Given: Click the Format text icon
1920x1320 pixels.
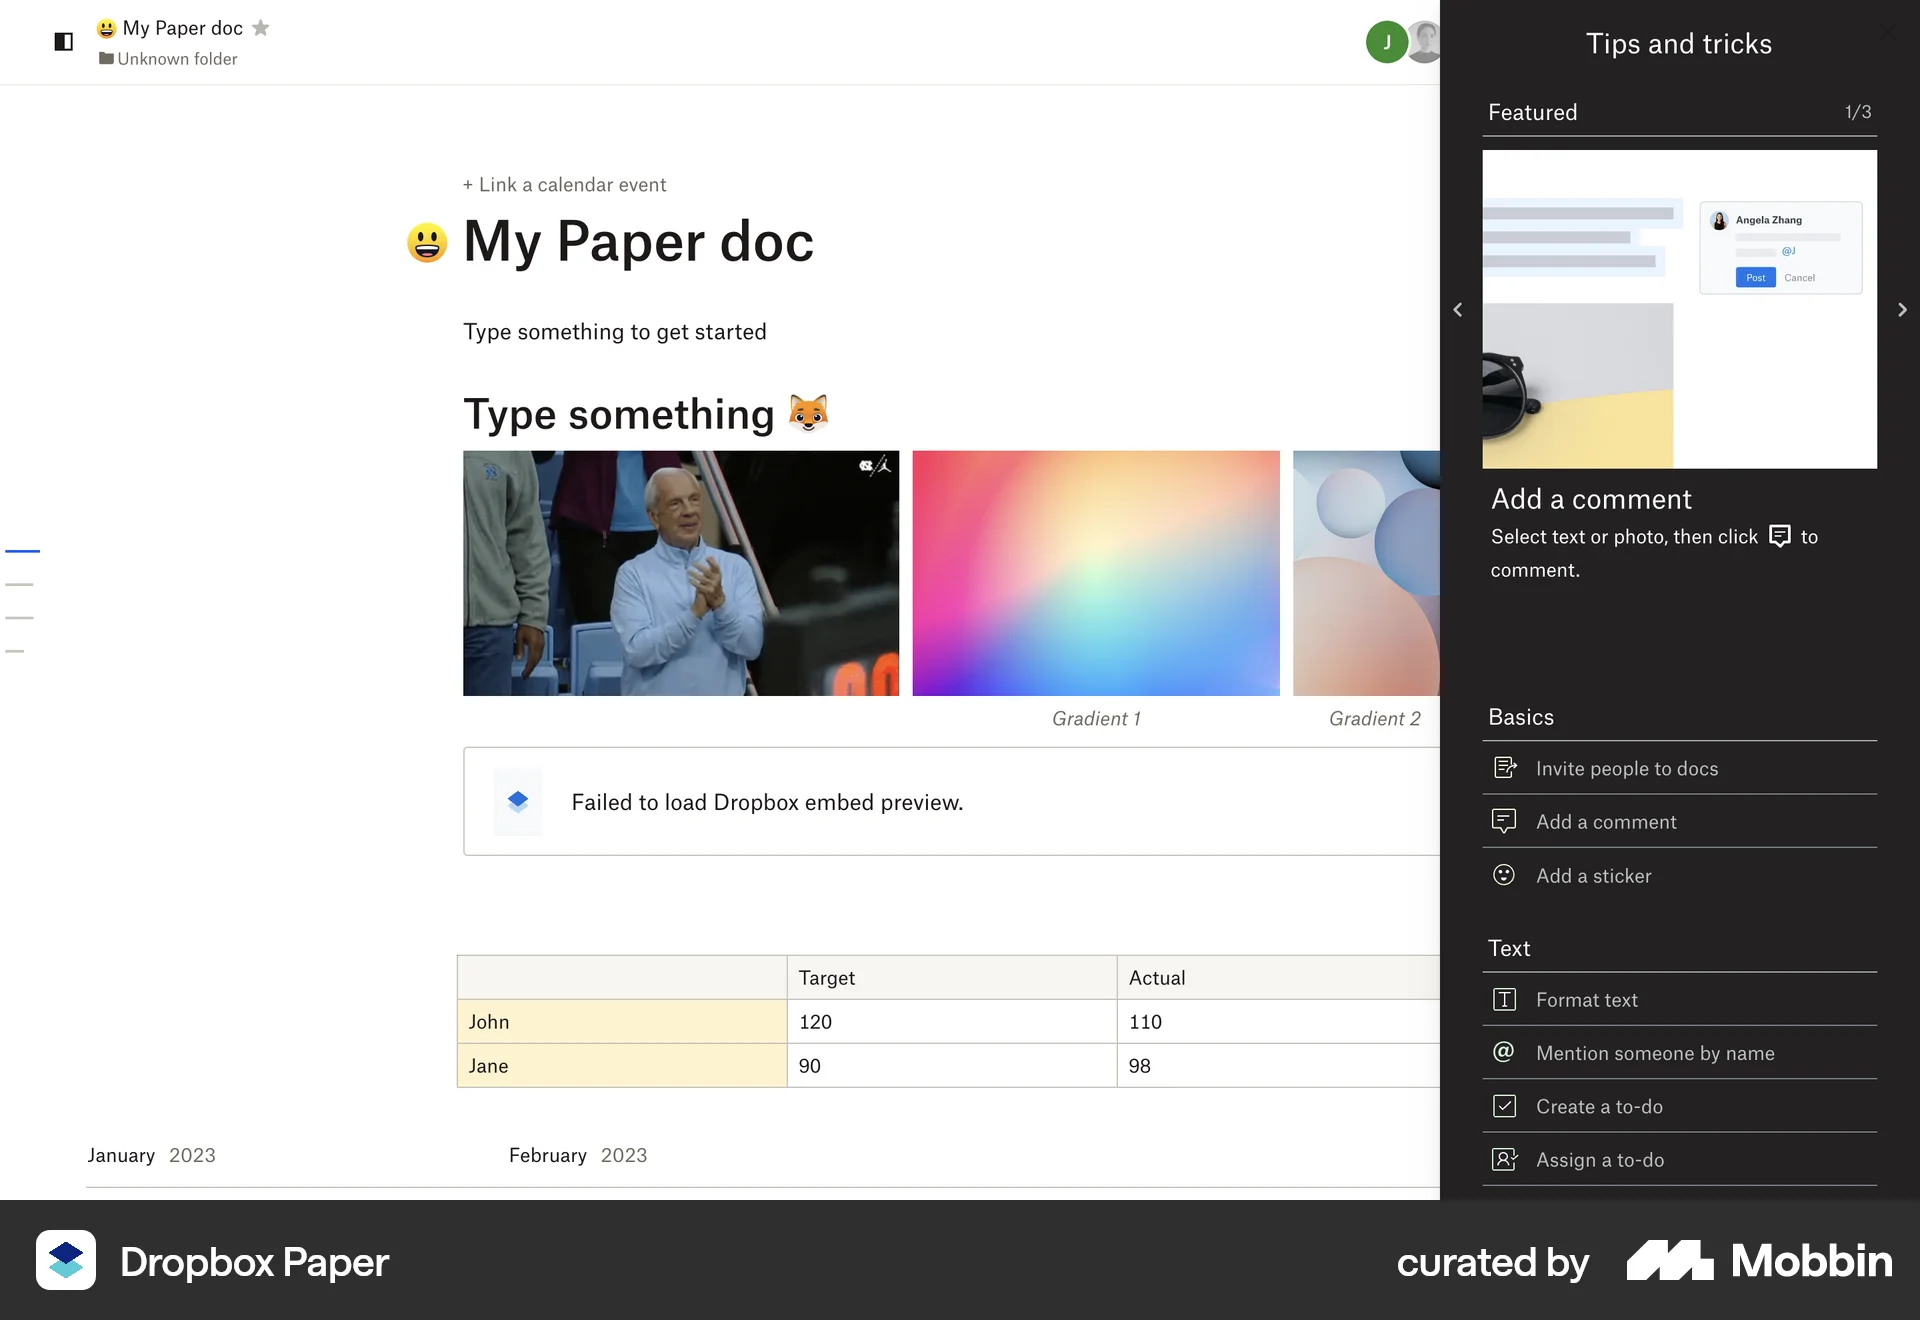Looking at the screenshot, I should pos(1504,999).
